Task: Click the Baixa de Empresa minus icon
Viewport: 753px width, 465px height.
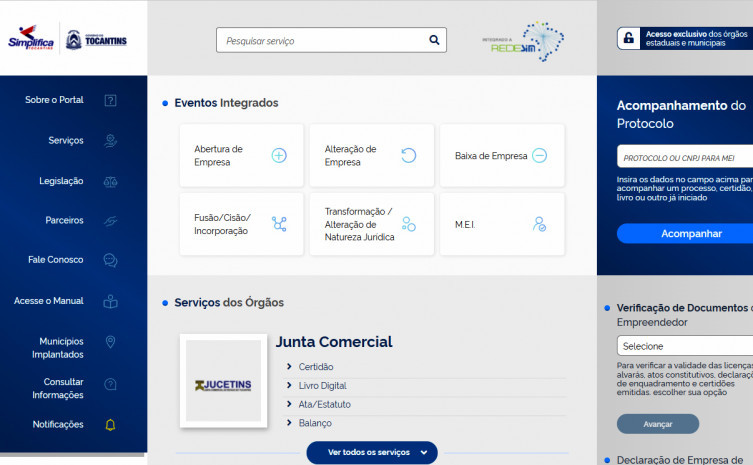Action: point(539,155)
